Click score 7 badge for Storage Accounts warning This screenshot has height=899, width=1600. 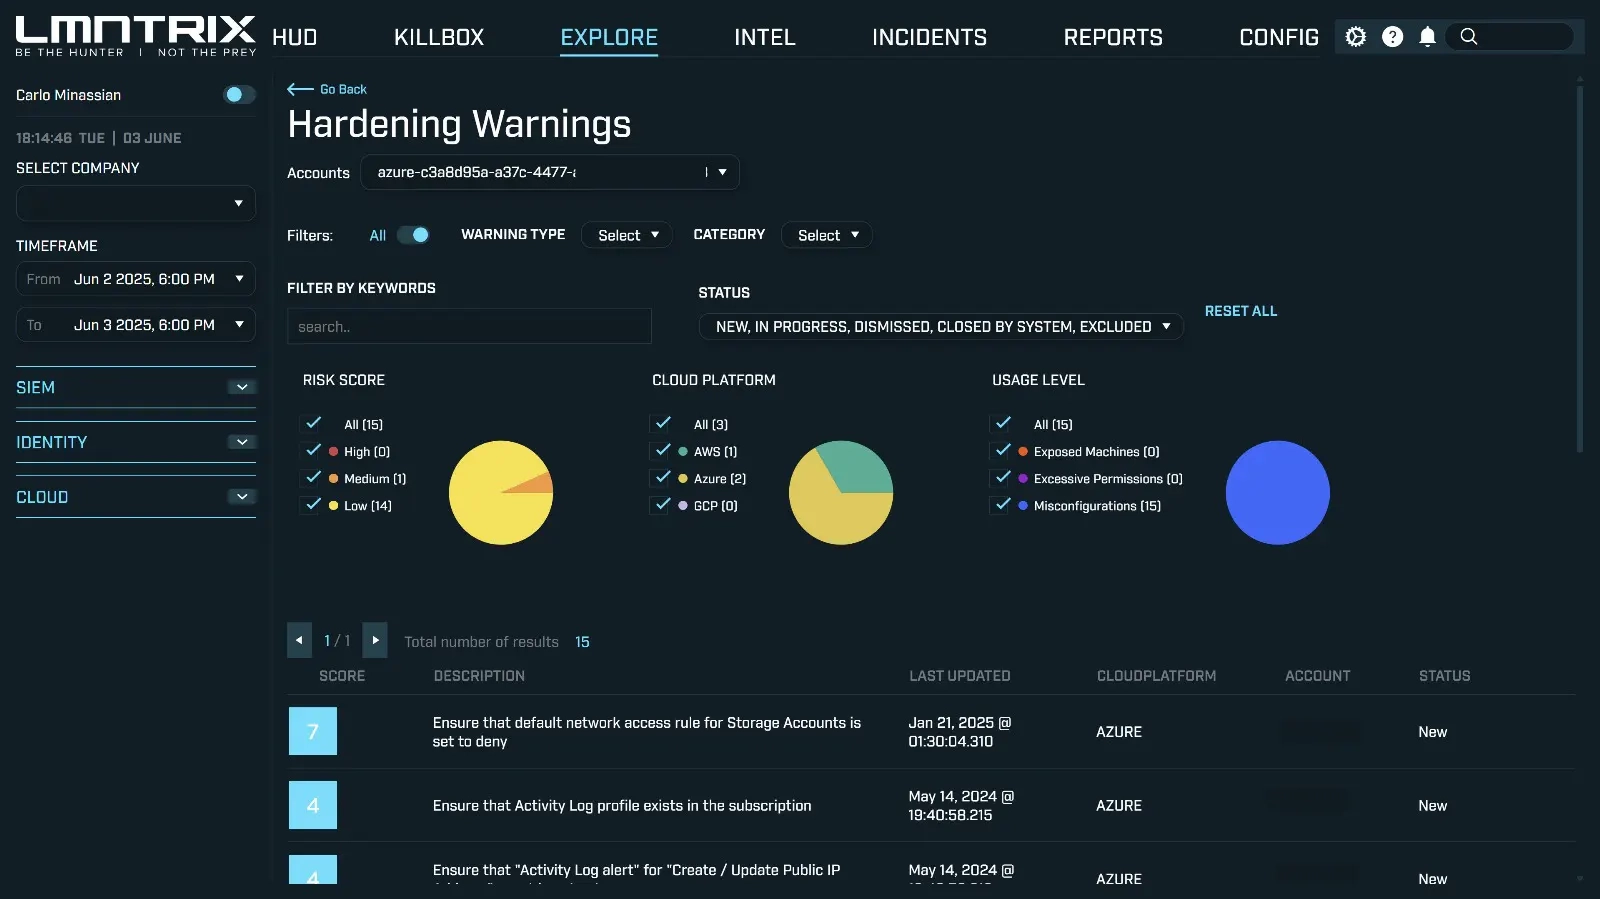click(313, 731)
